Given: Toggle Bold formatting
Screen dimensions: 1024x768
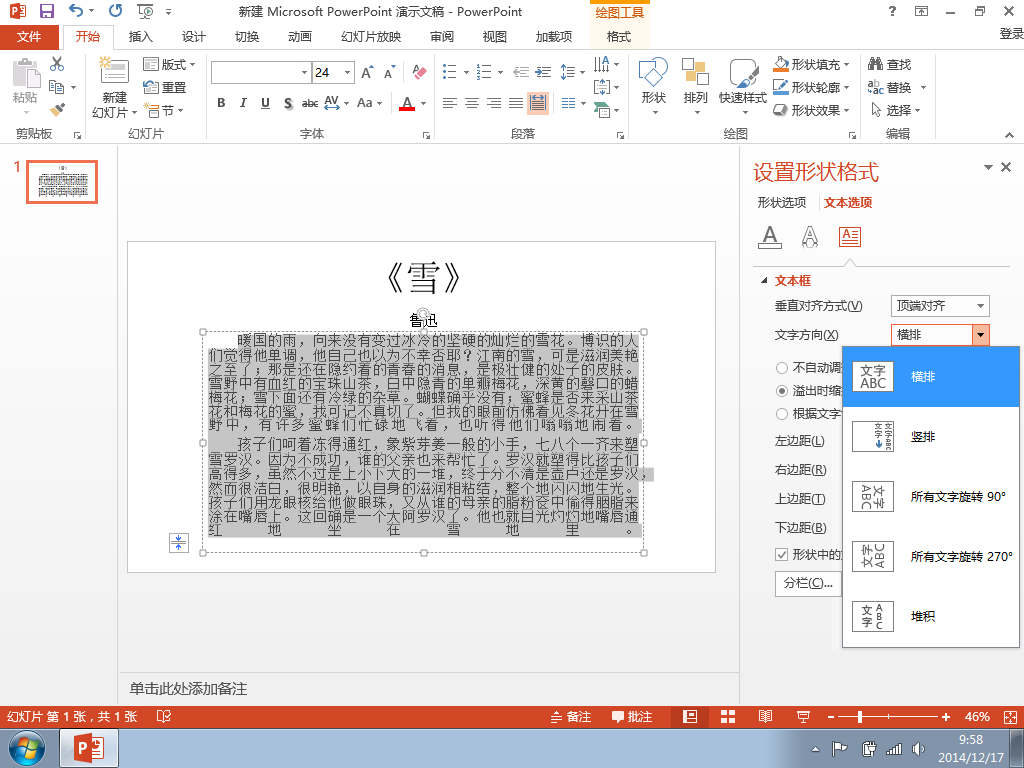Looking at the screenshot, I should click(x=221, y=103).
